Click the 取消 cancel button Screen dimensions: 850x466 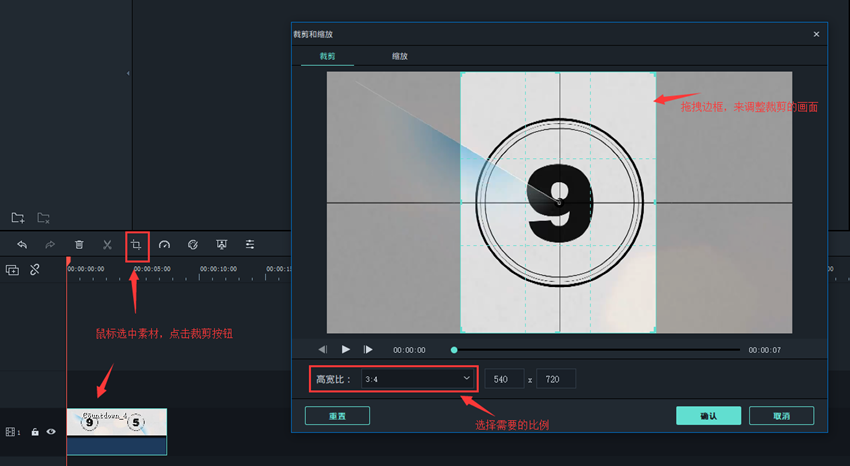click(781, 416)
